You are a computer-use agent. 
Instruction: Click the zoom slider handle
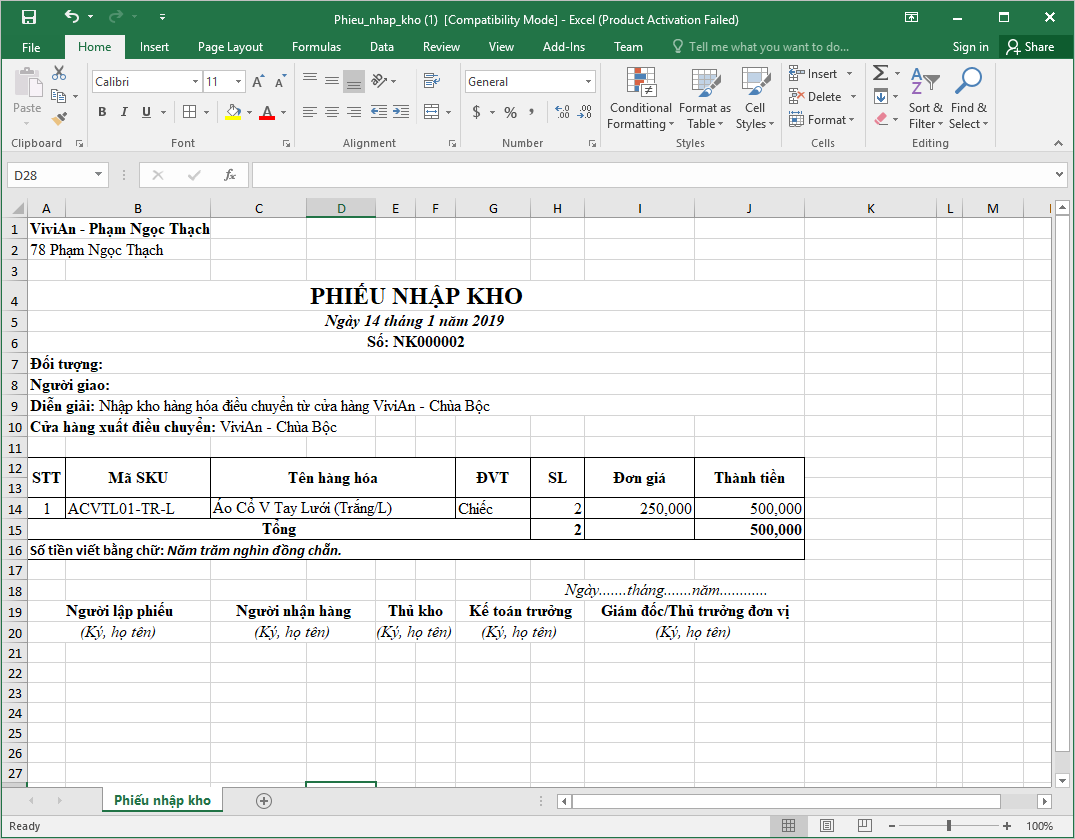949,826
